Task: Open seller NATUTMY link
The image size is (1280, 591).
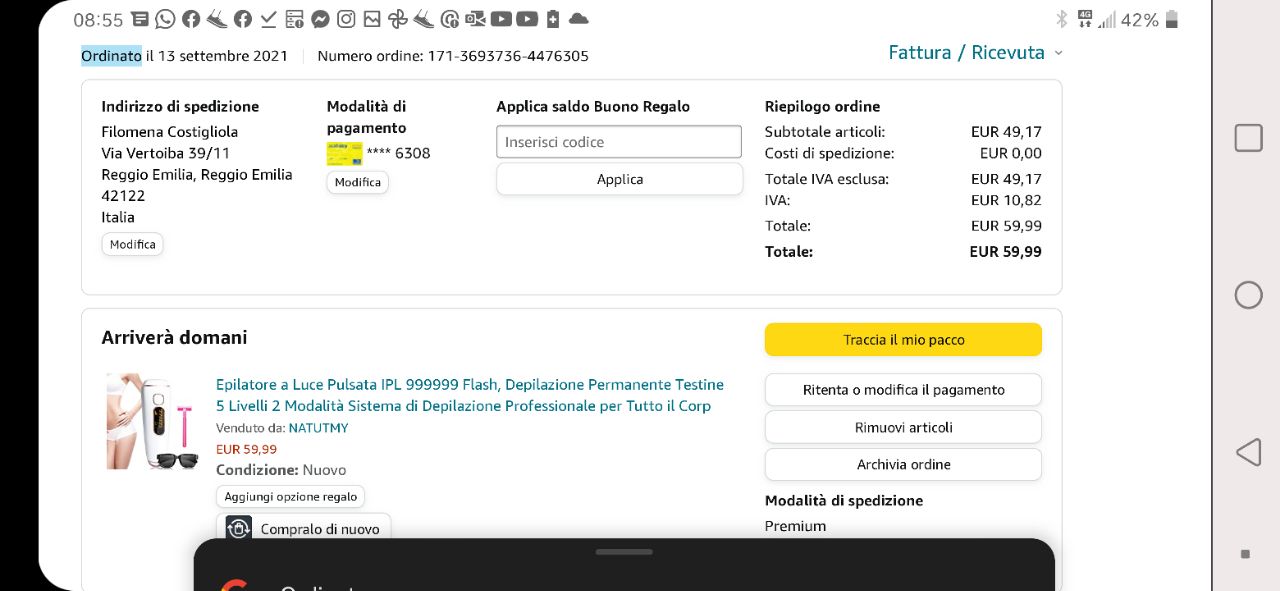Action: coord(318,428)
